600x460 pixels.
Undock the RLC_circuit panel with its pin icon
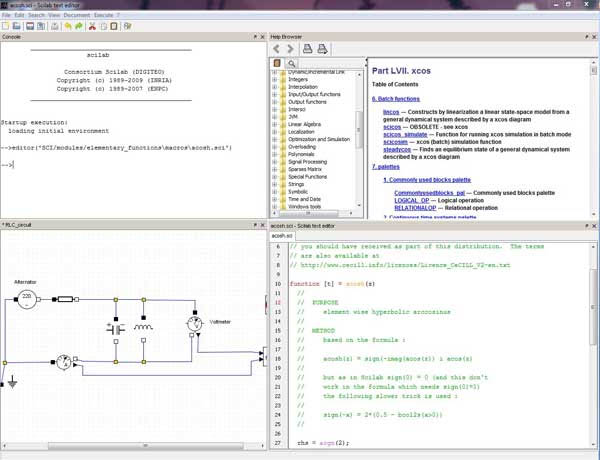(255, 225)
